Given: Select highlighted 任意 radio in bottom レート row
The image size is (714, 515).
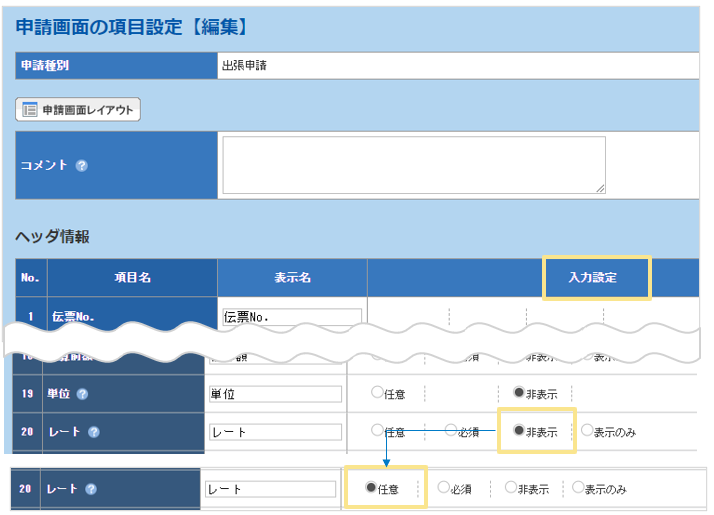Looking at the screenshot, I should [371, 489].
